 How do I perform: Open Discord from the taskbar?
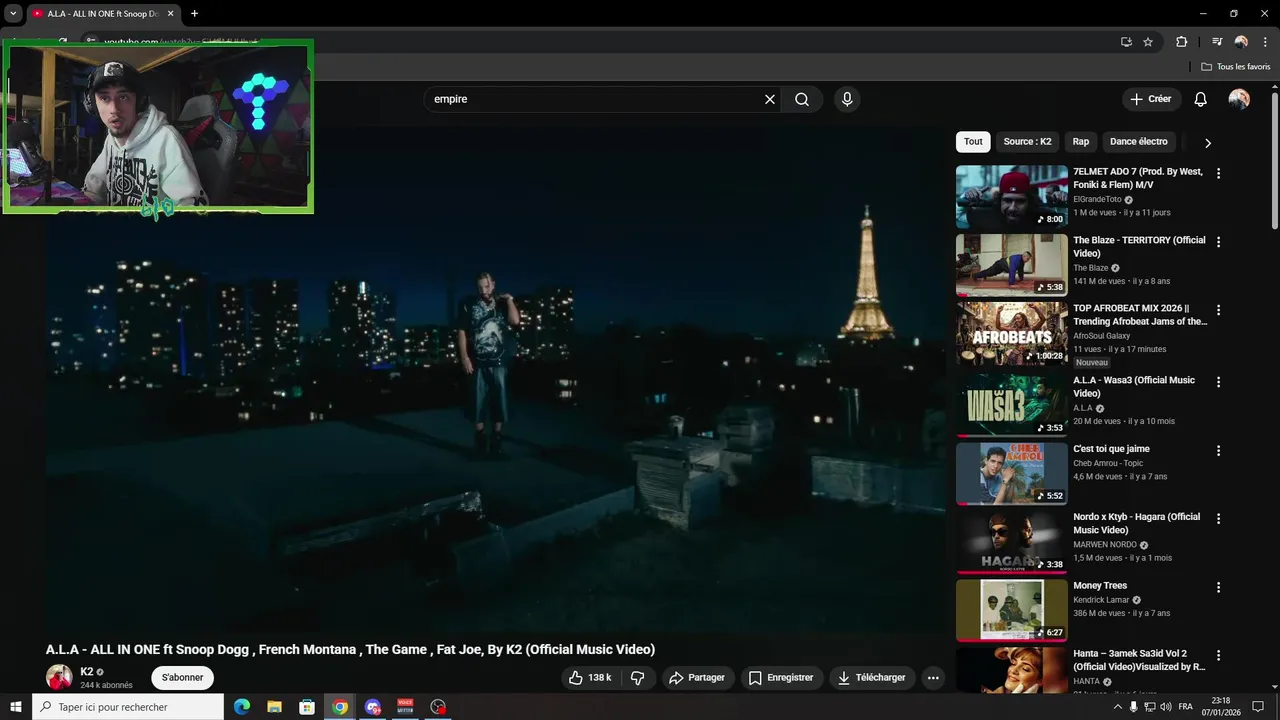pos(373,707)
